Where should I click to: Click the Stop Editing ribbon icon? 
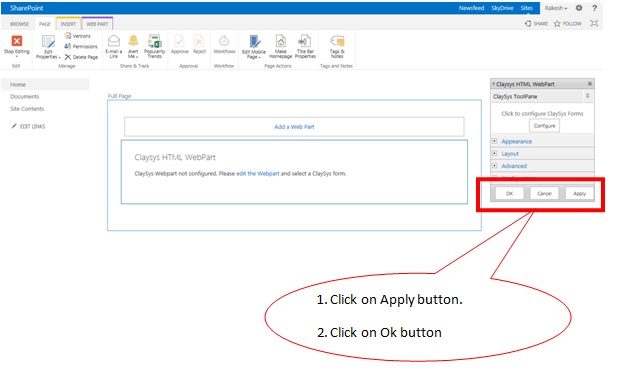tap(17, 45)
